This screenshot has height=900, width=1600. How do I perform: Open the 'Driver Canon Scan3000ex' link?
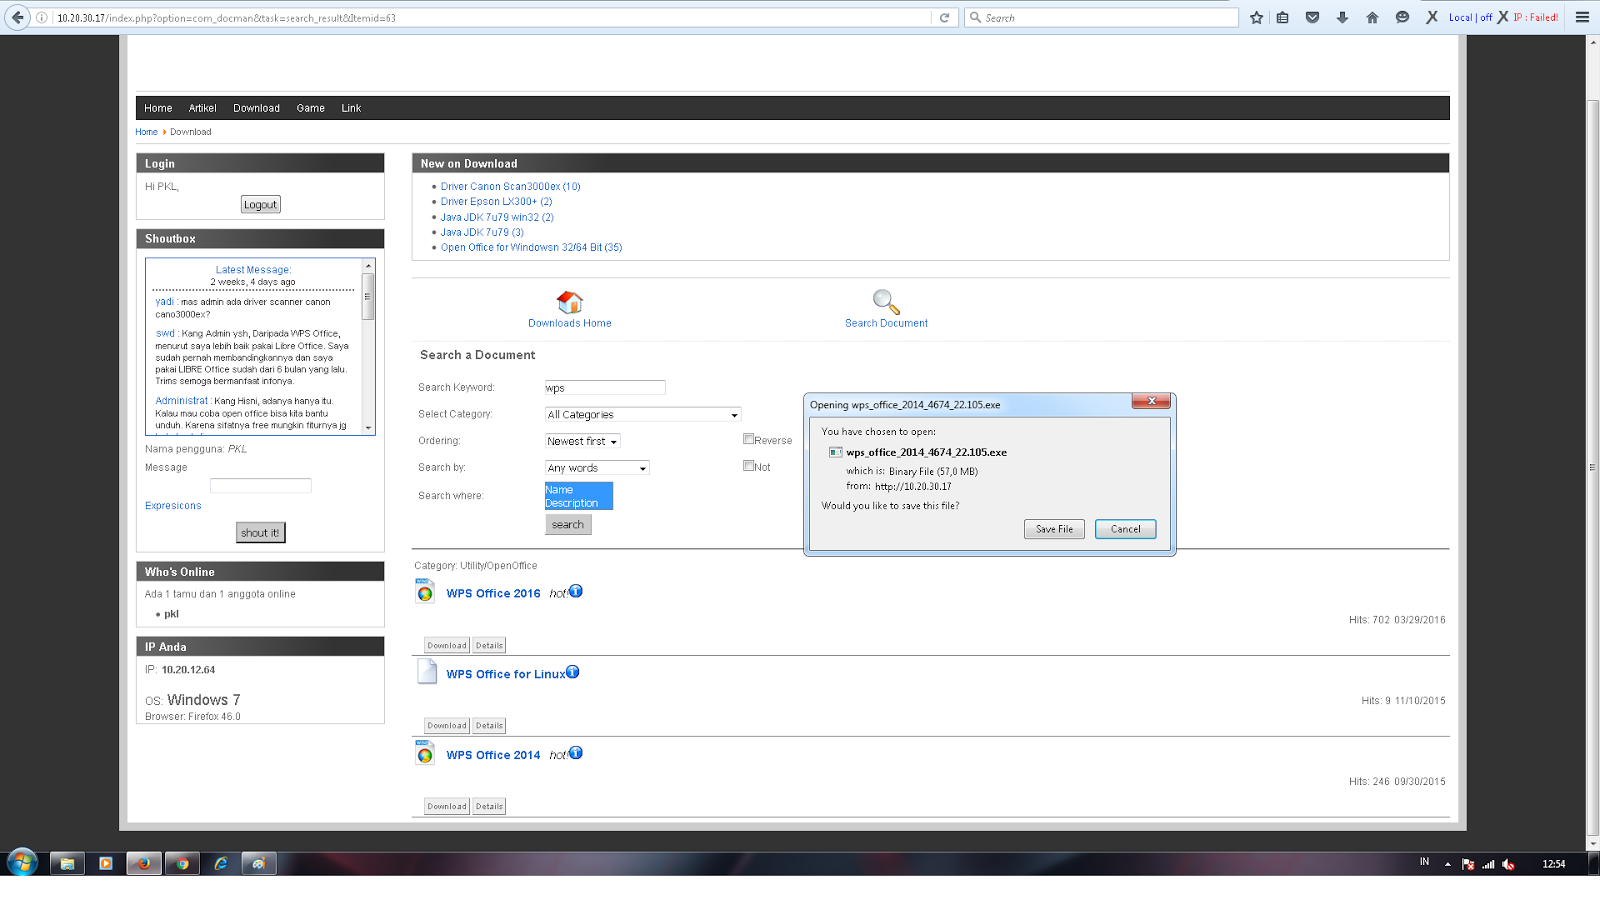[x=511, y=186]
